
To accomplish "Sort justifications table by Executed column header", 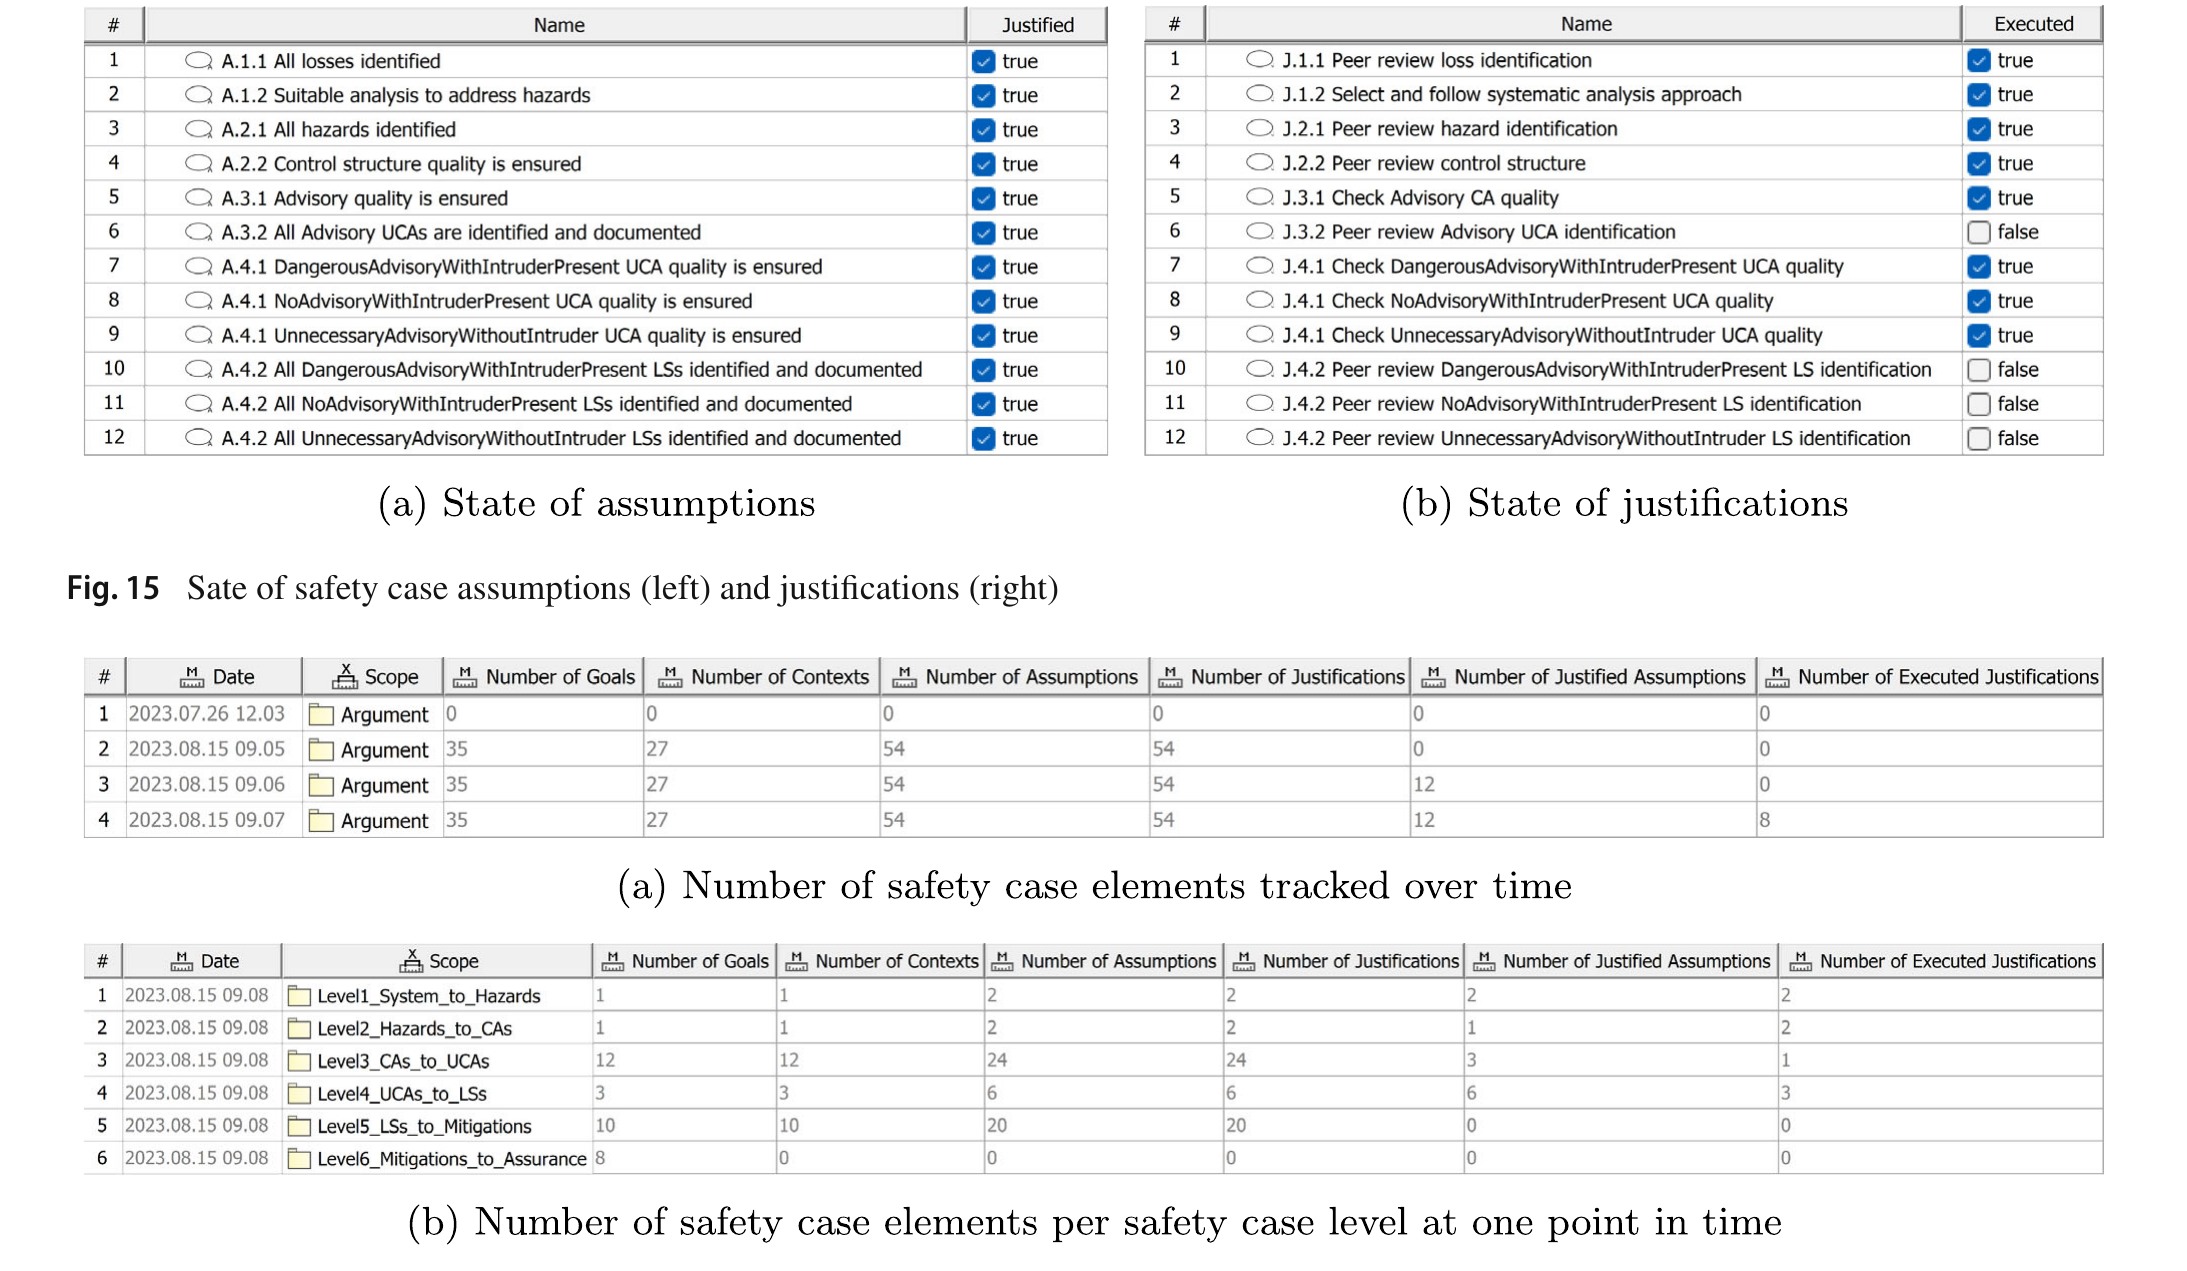I will (x=2033, y=24).
